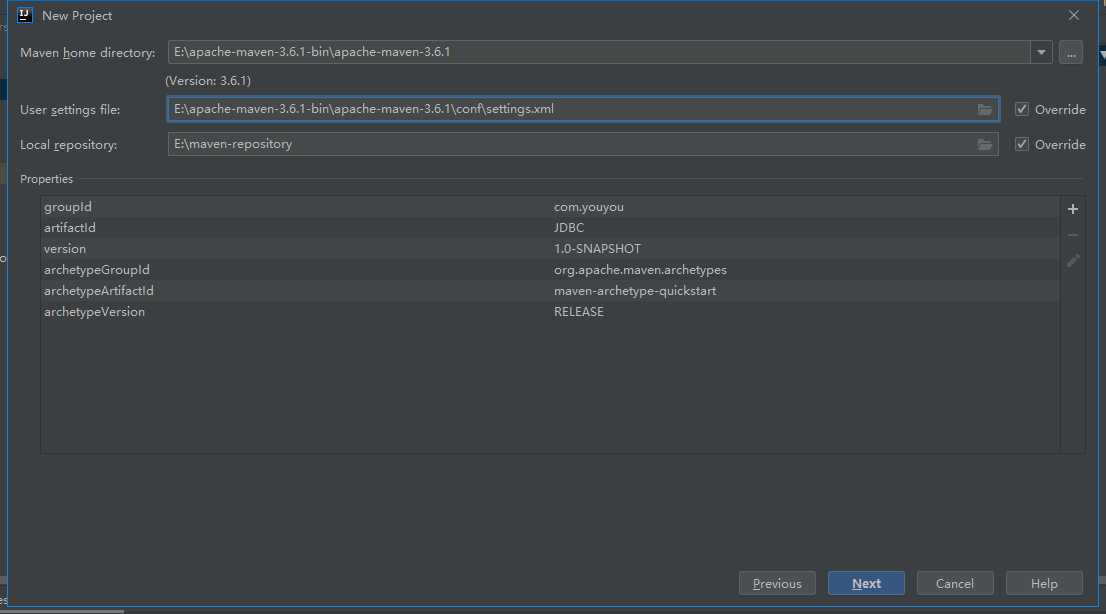Click value 1.0-SNAPSHOT
1106x614 pixels.
[x=597, y=248]
